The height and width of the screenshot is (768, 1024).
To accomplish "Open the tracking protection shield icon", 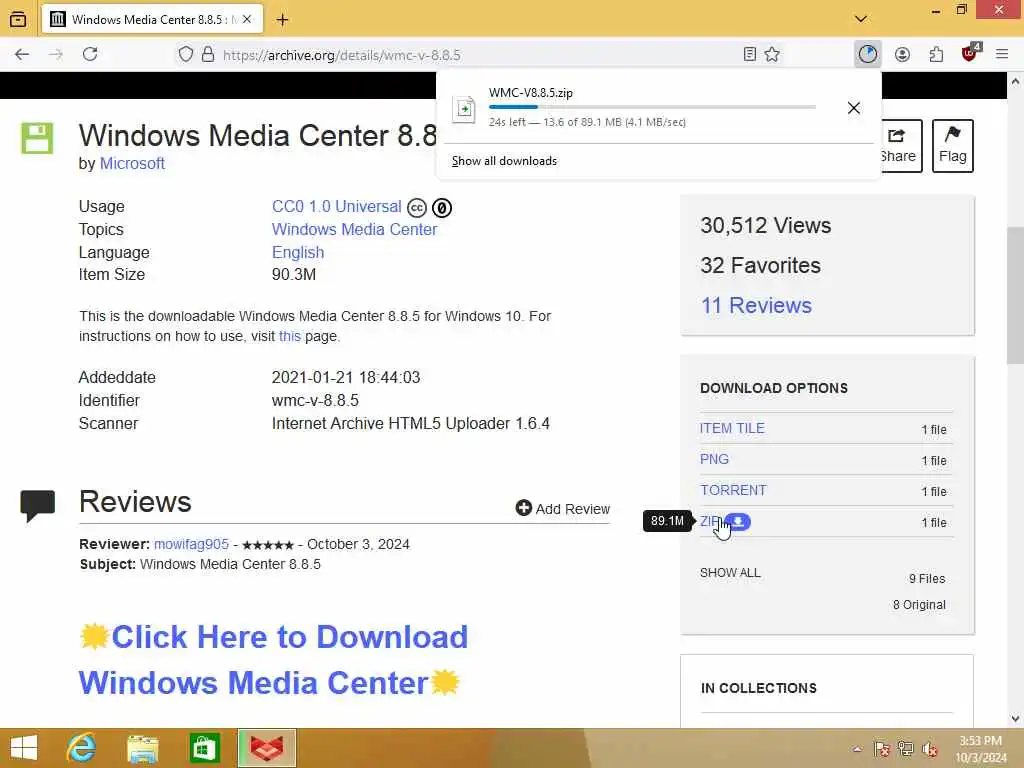I will coord(185,55).
